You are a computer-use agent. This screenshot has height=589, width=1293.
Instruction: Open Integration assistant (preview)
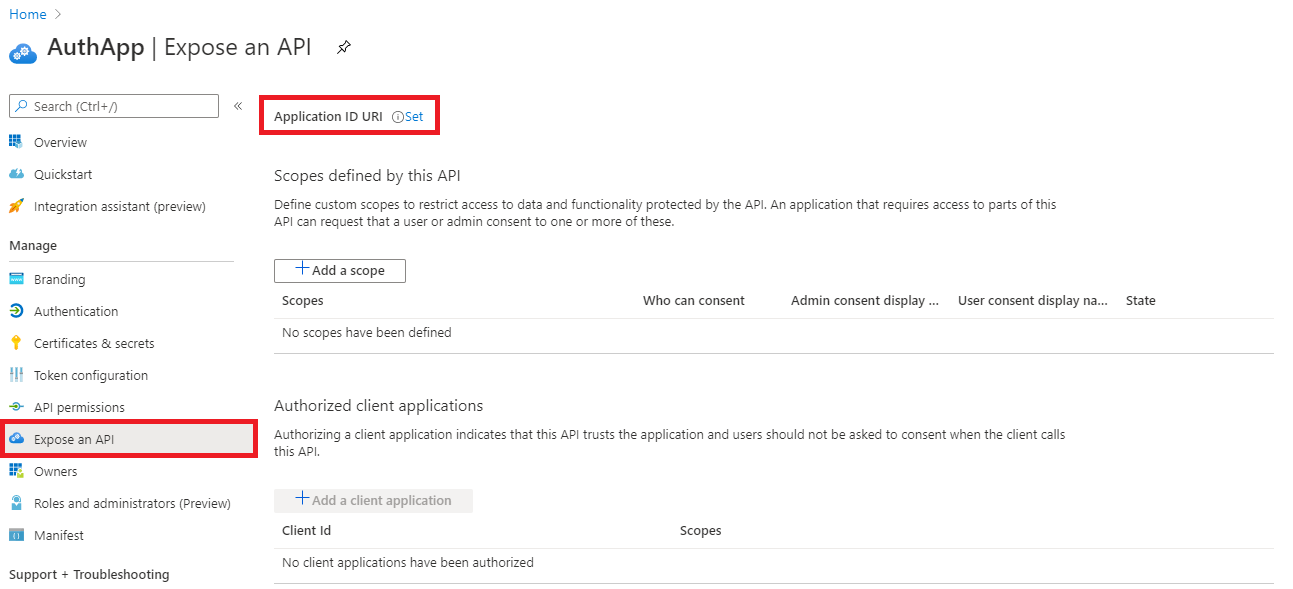coord(121,205)
